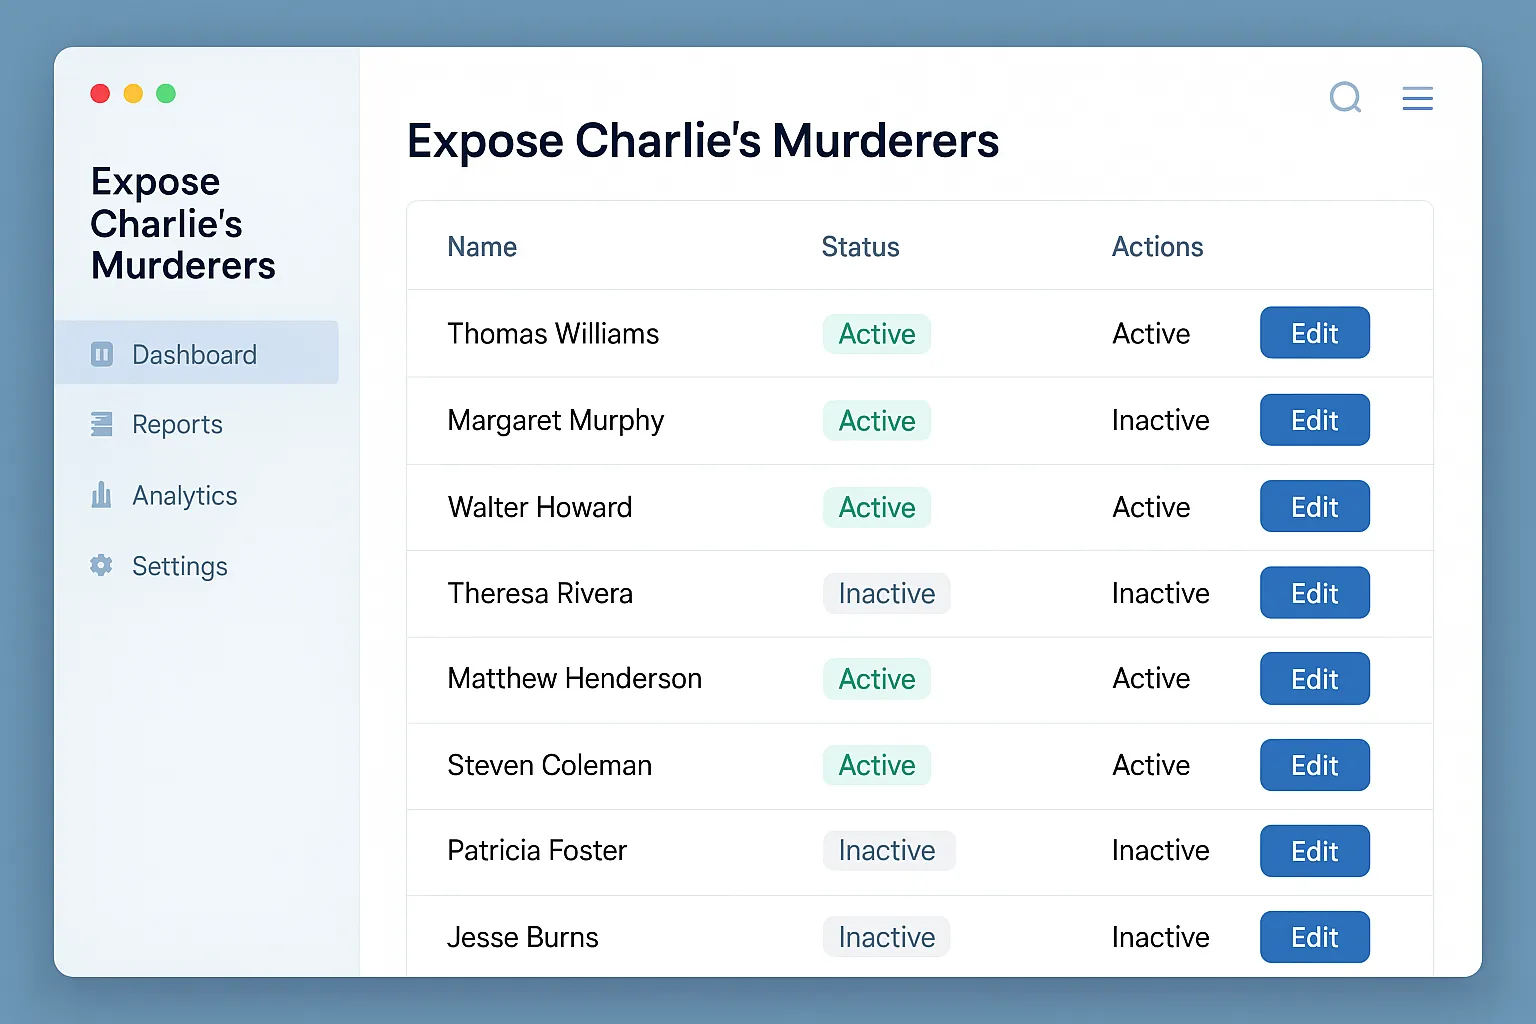Click the yellow minimize window dot
The width and height of the screenshot is (1536, 1024).
133,94
